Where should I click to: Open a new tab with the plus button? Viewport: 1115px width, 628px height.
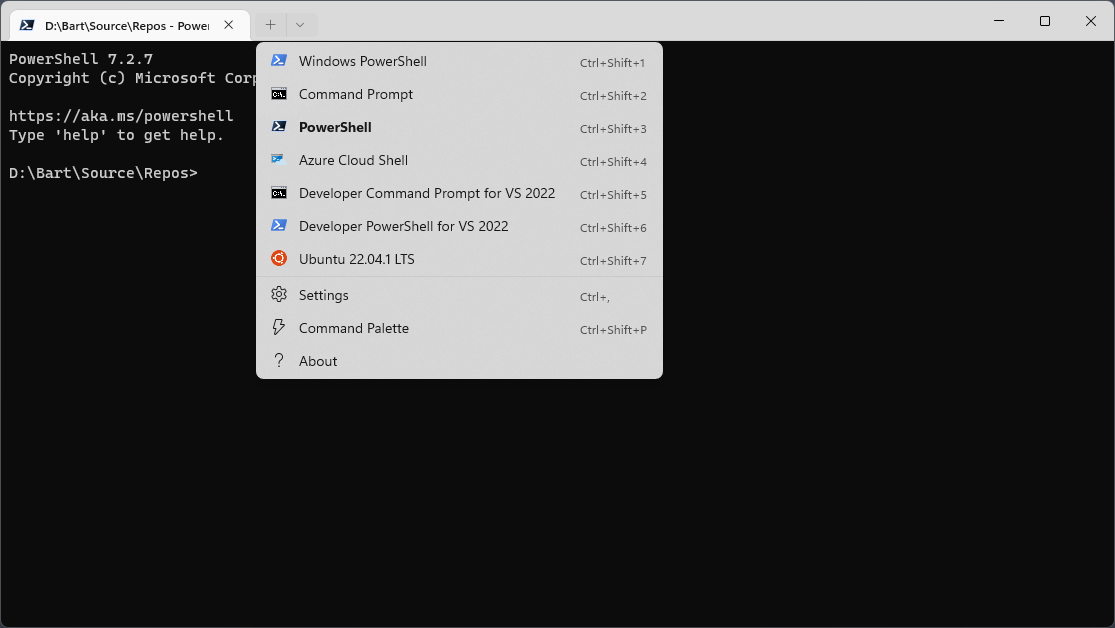pos(270,24)
